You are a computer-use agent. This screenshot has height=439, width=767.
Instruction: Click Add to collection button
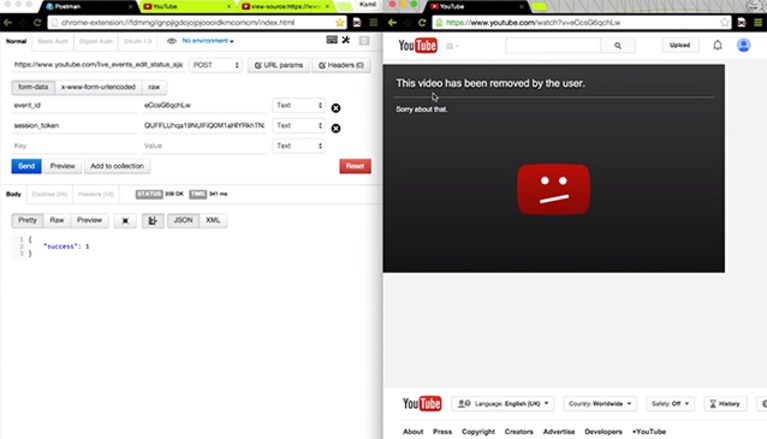(117, 166)
